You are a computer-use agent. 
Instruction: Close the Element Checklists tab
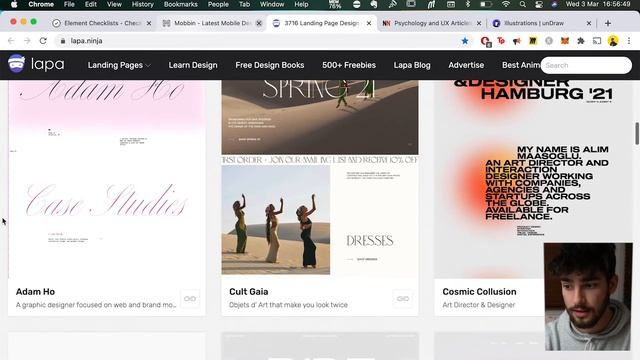pos(149,23)
